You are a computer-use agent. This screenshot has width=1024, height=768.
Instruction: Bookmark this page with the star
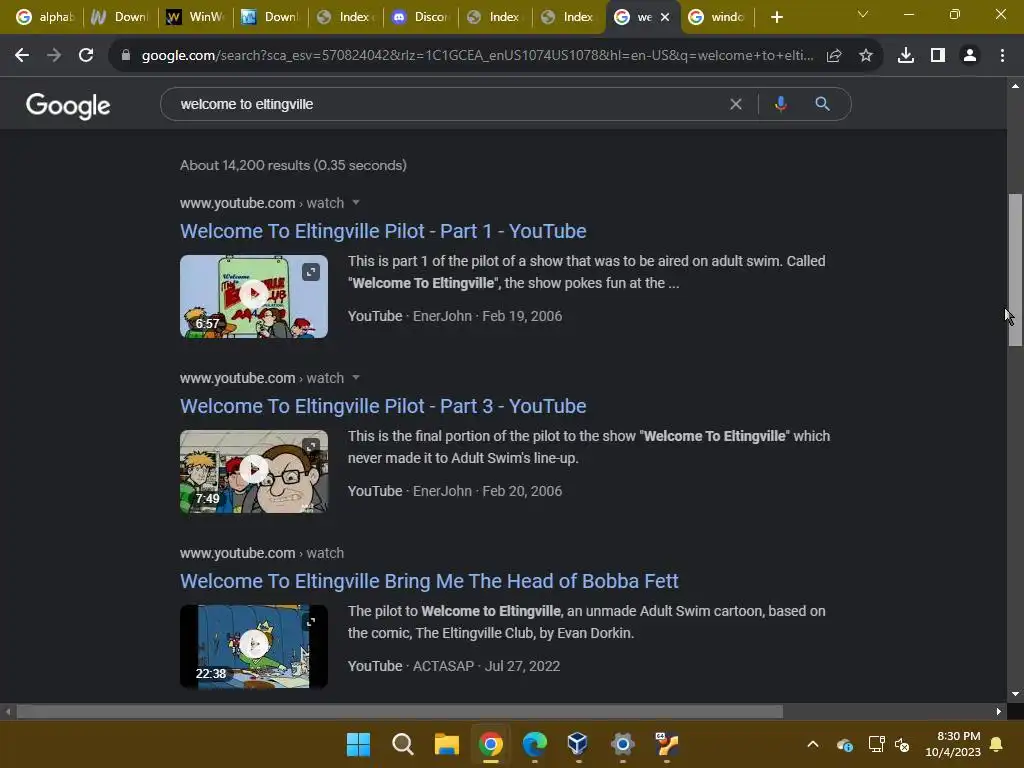pyautogui.click(x=866, y=56)
